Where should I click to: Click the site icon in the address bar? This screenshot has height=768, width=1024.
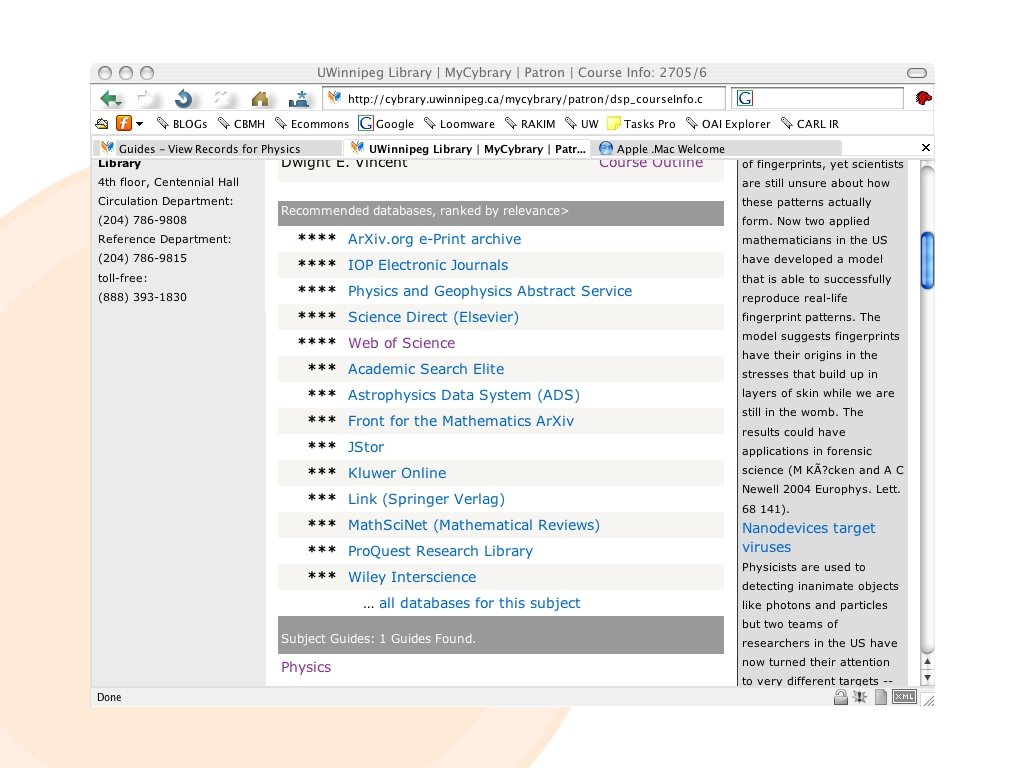[x=335, y=98]
